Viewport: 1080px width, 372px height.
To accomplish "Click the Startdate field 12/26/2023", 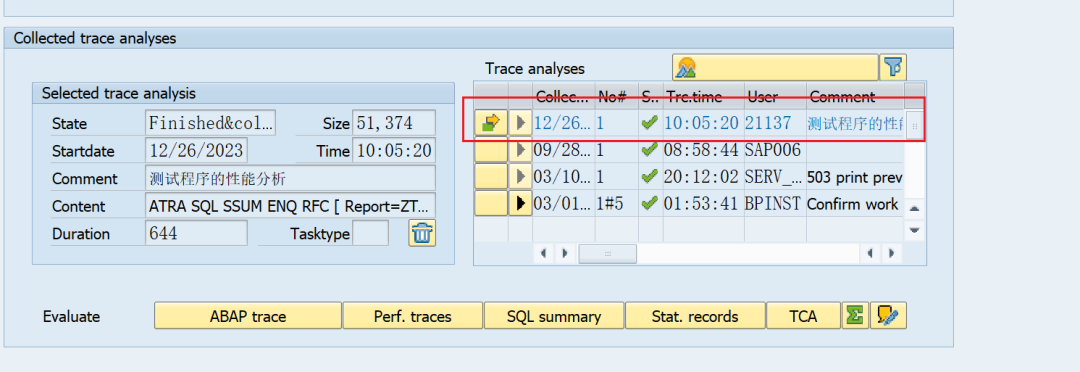I will point(196,151).
